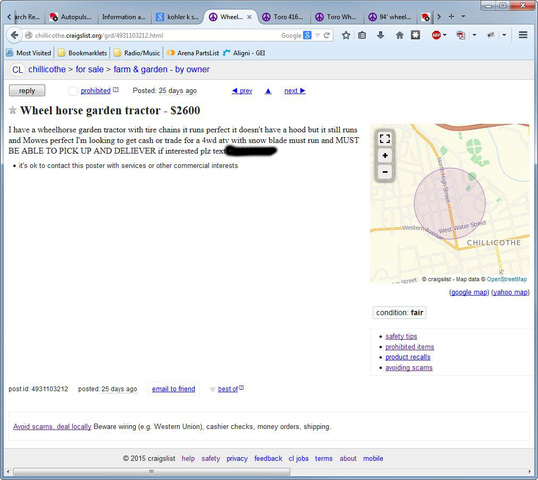Check the flag box beside prohibited

pos(73,91)
